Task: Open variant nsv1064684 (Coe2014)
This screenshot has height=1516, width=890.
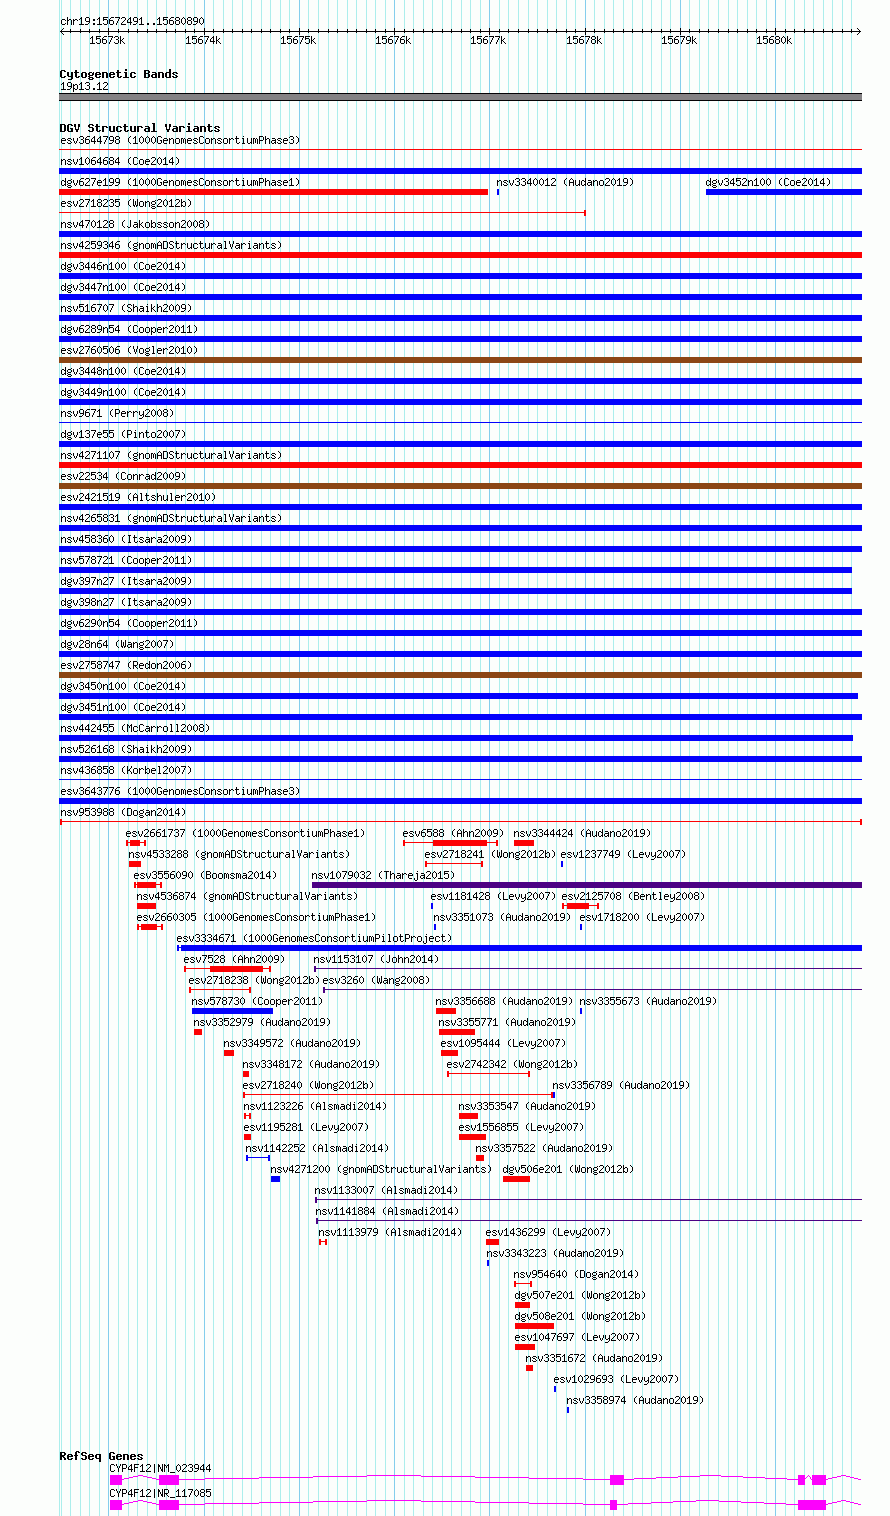Action: pos(120,162)
